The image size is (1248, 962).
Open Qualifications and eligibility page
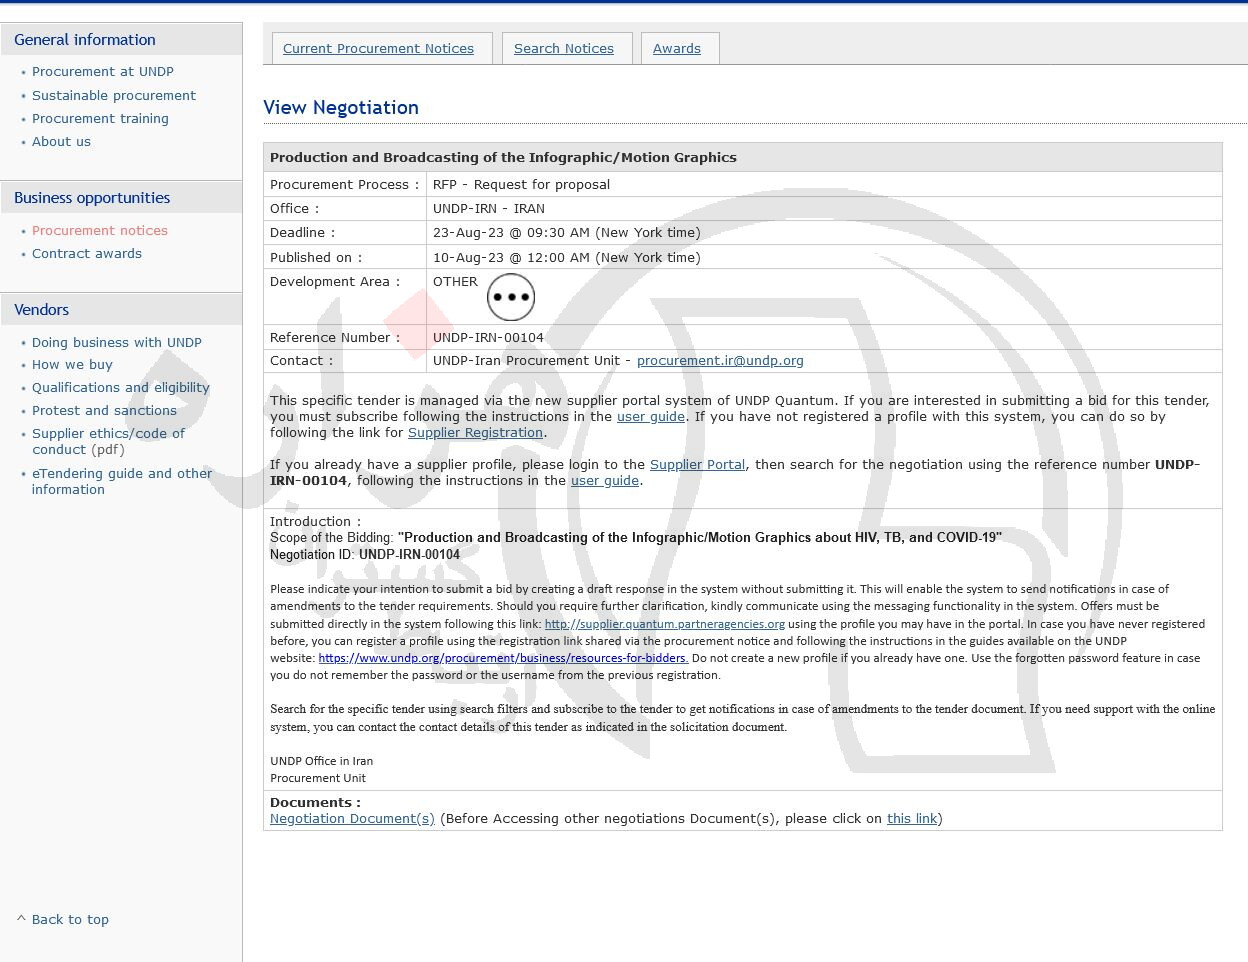tap(121, 388)
